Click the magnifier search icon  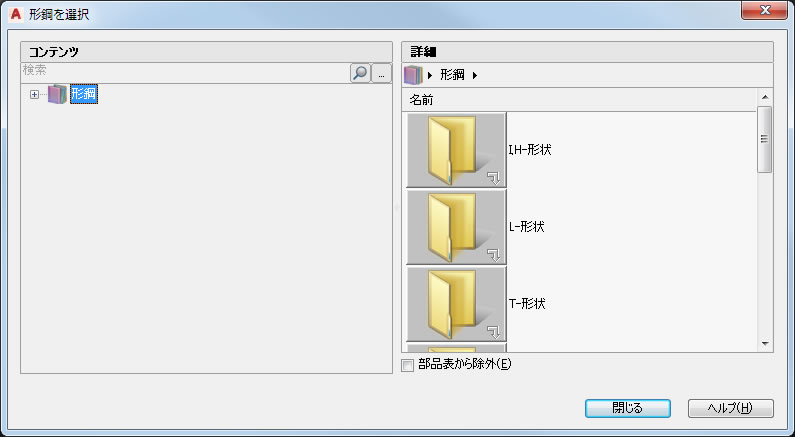pyautogui.click(x=360, y=74)
